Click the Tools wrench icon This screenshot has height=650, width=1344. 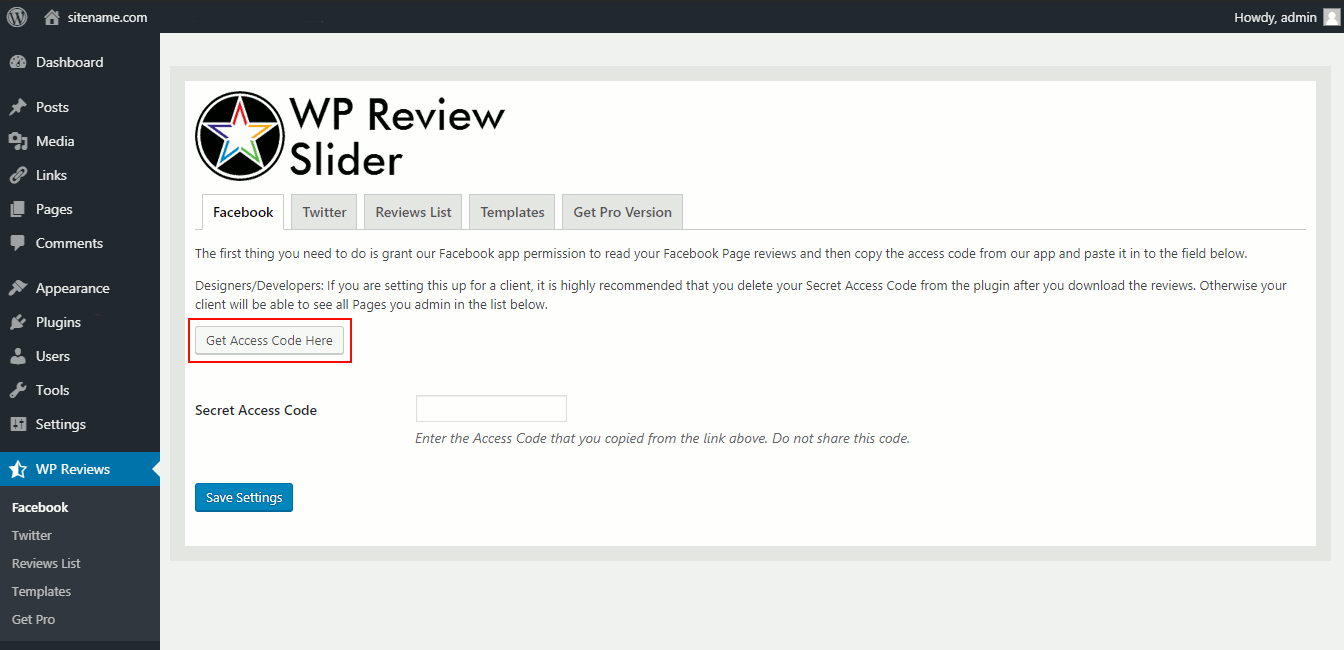[18, 390]
